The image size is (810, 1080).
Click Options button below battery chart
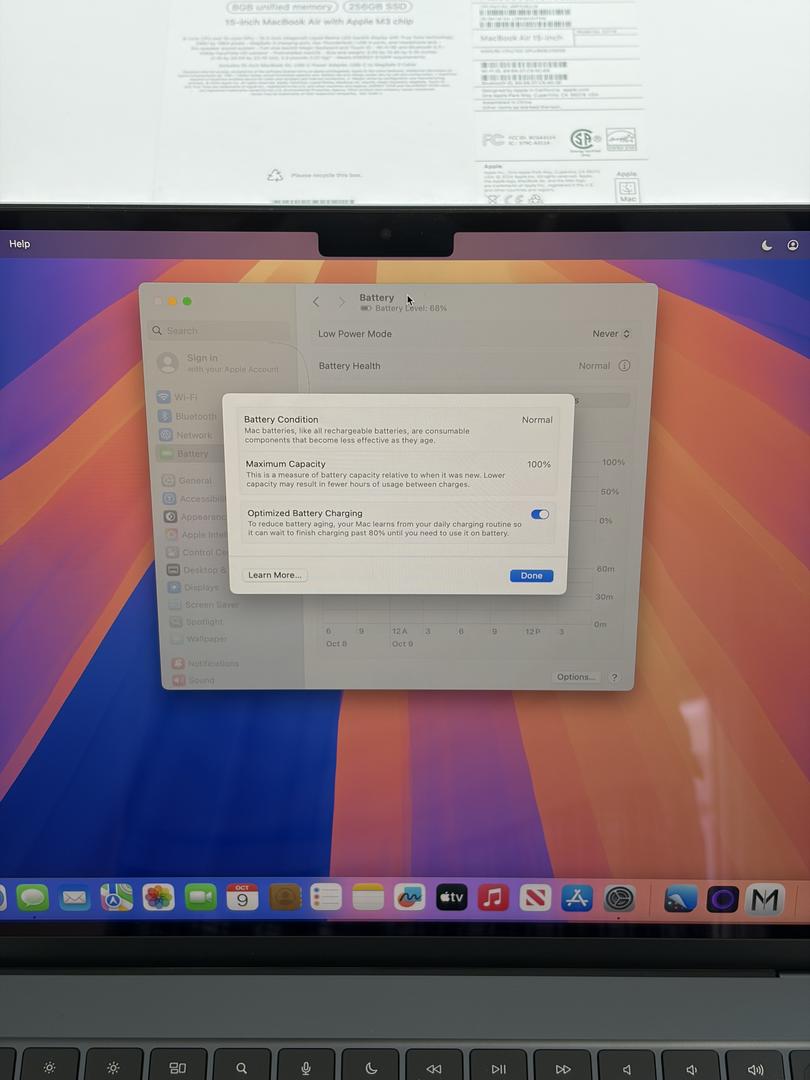click(576, 677)
